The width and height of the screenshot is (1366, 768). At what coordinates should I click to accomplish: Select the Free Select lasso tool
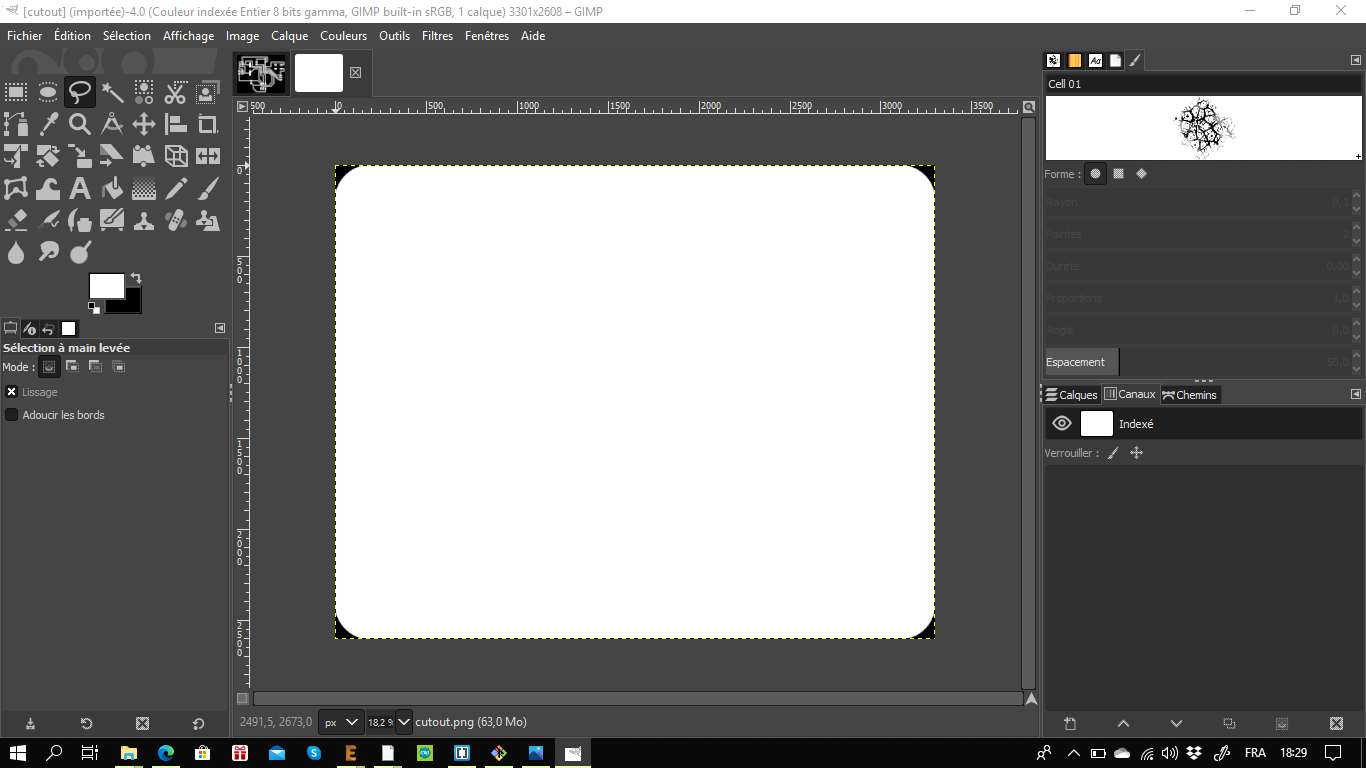[80, 93]
